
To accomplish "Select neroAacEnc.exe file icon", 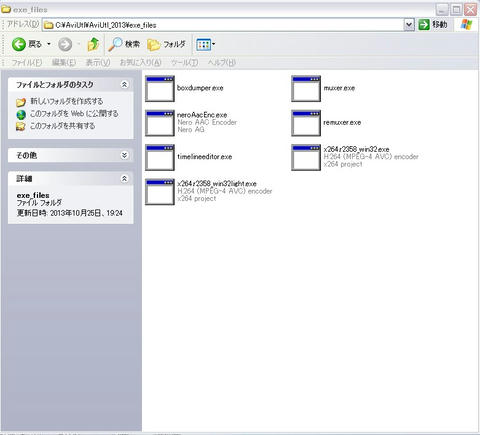I will [x=160, y=123].
